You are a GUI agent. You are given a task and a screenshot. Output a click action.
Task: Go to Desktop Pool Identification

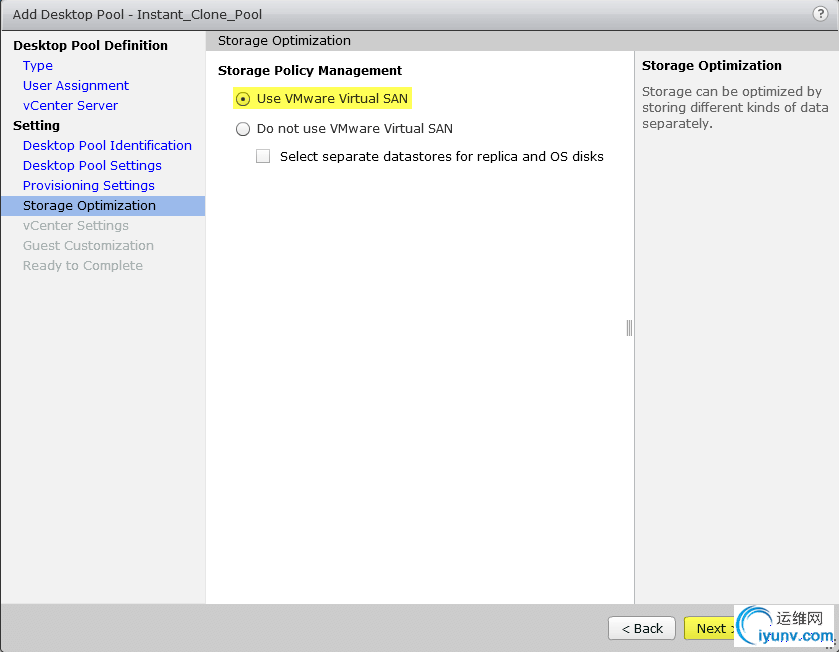(107, 145)
